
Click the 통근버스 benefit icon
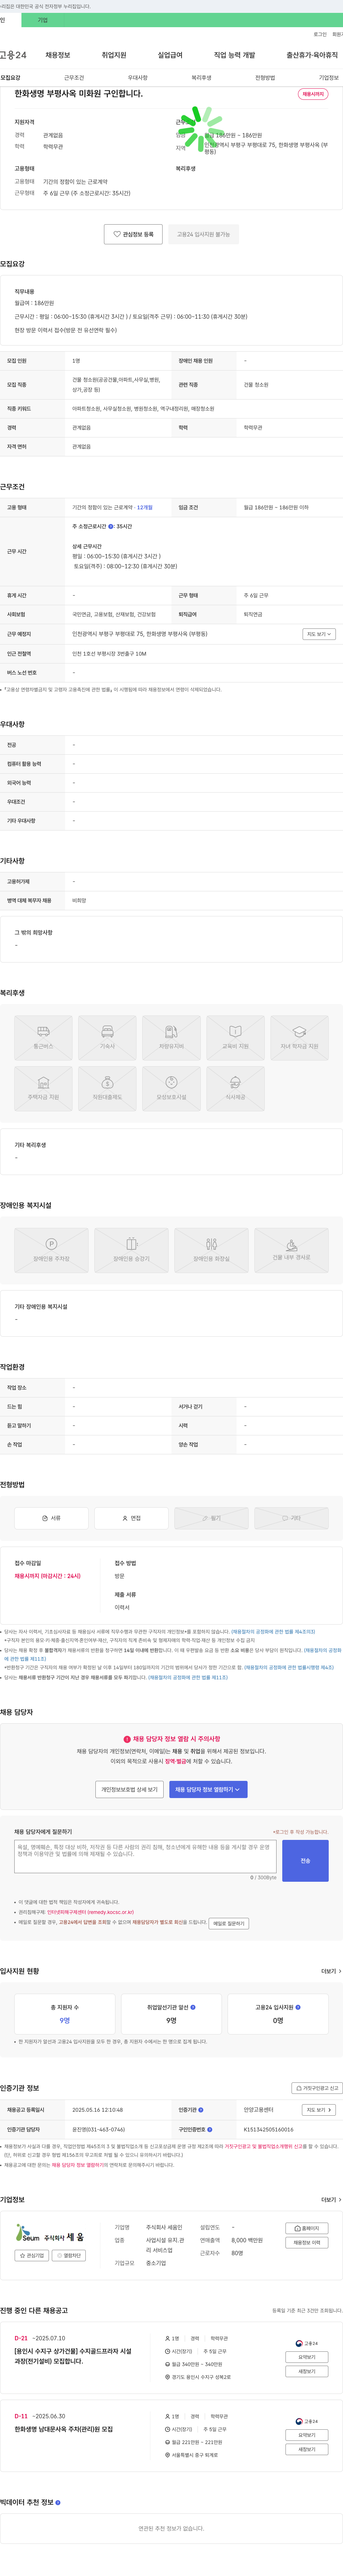(43, 1038)
